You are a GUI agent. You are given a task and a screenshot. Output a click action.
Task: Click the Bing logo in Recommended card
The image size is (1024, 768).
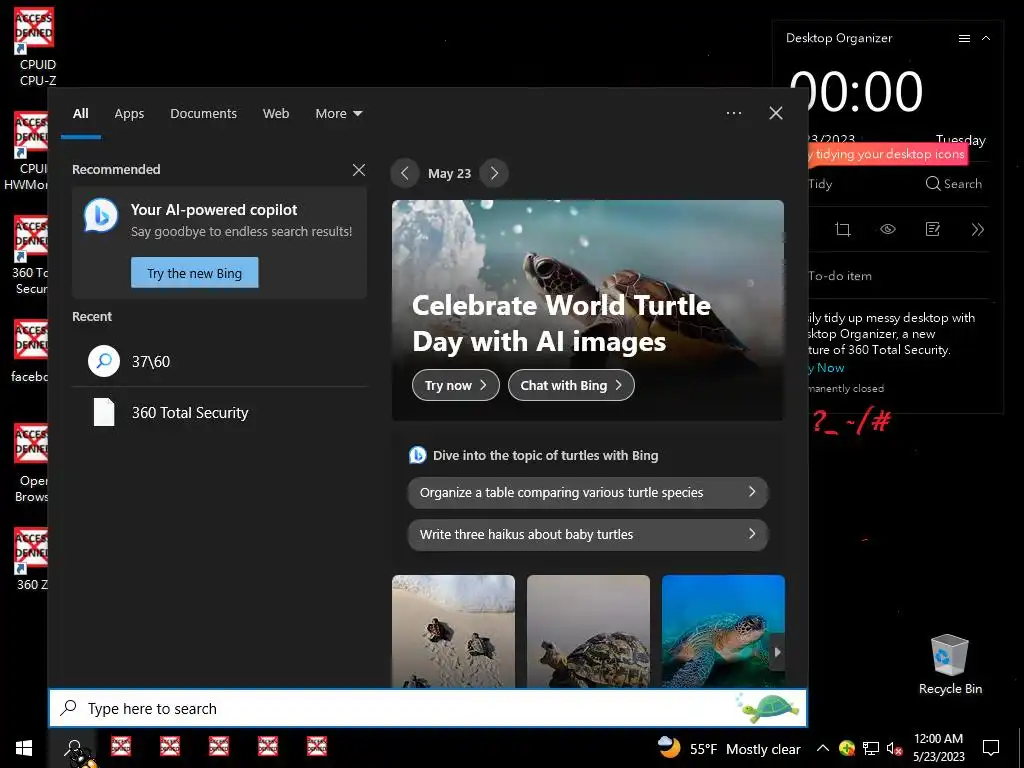101,216
